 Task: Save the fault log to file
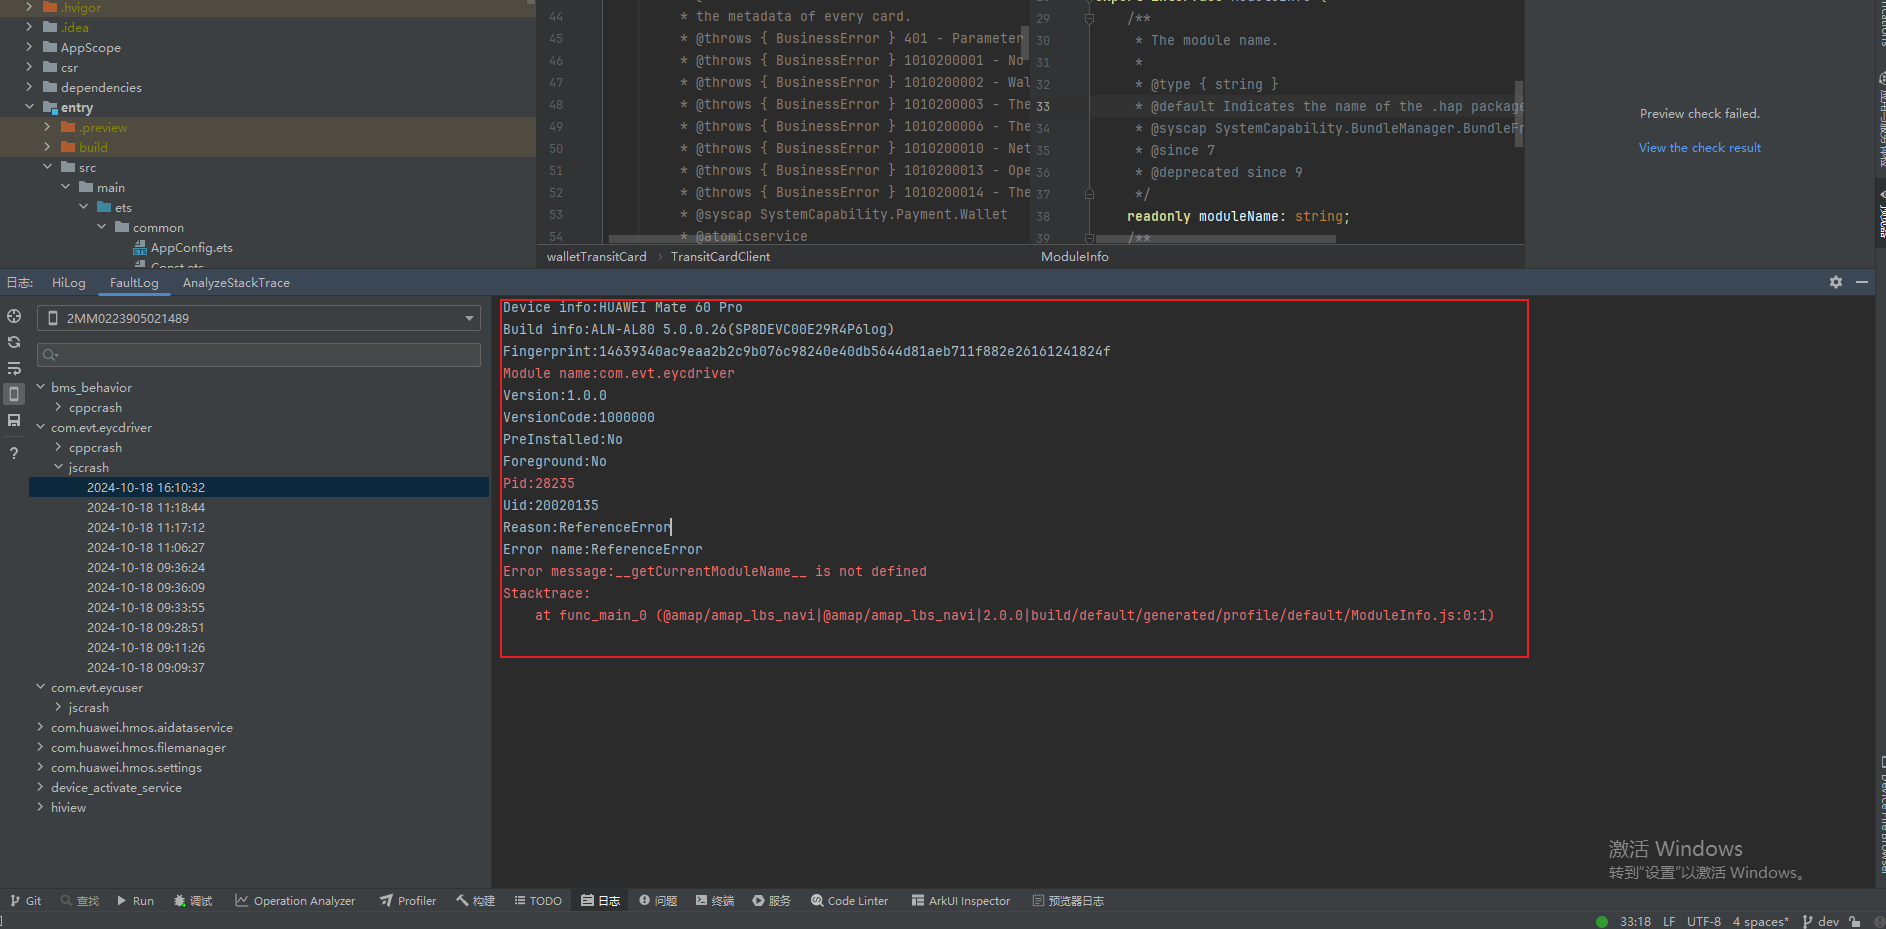[14, 420]
